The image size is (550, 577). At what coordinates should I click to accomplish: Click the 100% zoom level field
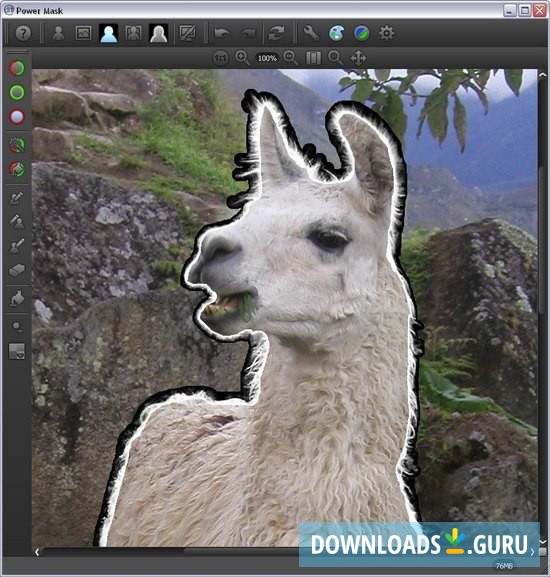[x=267, y=58]
